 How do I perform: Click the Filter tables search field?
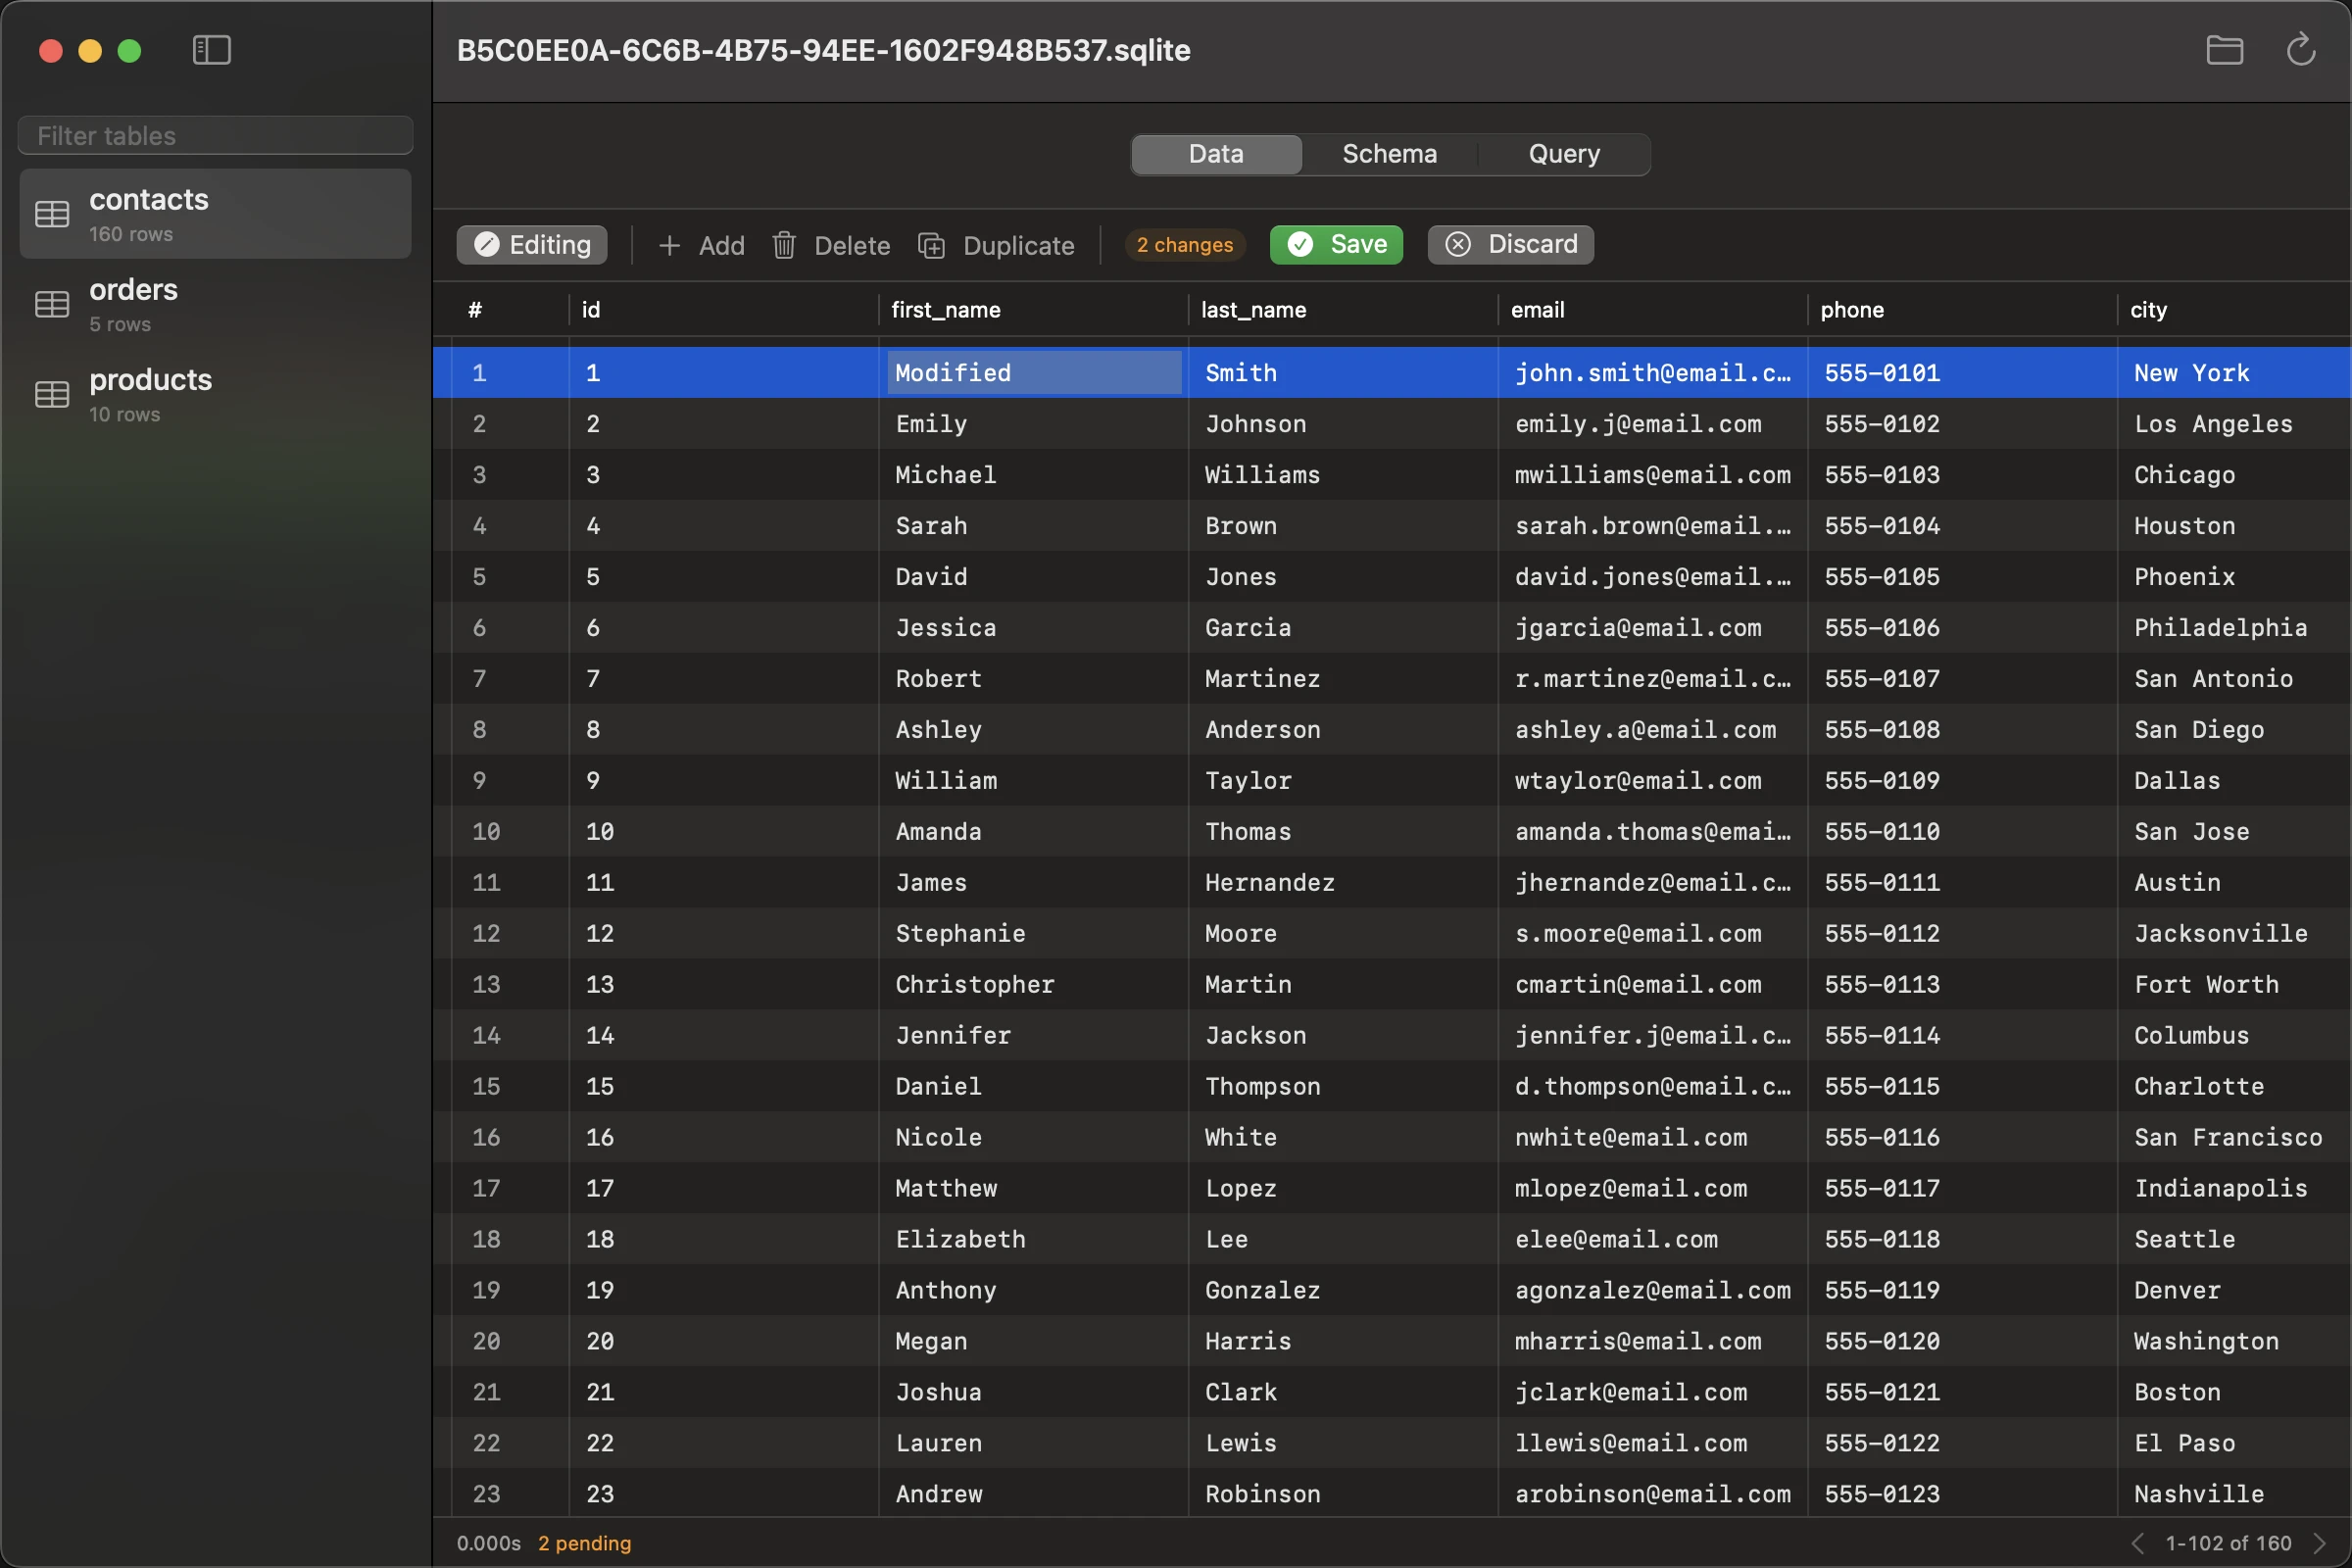[x=215, y=135]
